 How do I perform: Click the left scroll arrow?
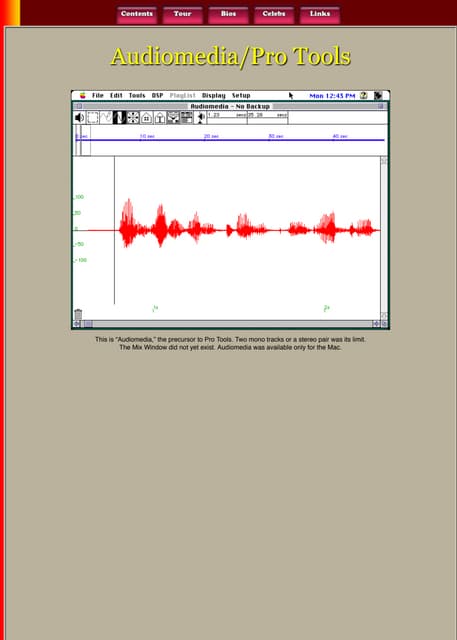point(77,324)
